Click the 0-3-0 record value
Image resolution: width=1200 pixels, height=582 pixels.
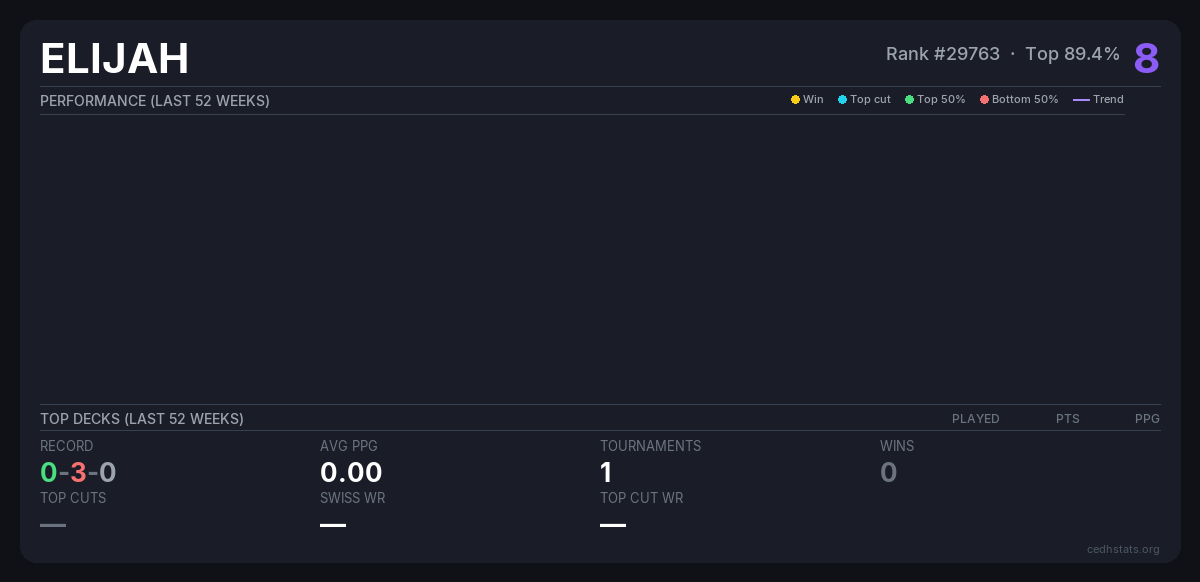tap(78, 472)
